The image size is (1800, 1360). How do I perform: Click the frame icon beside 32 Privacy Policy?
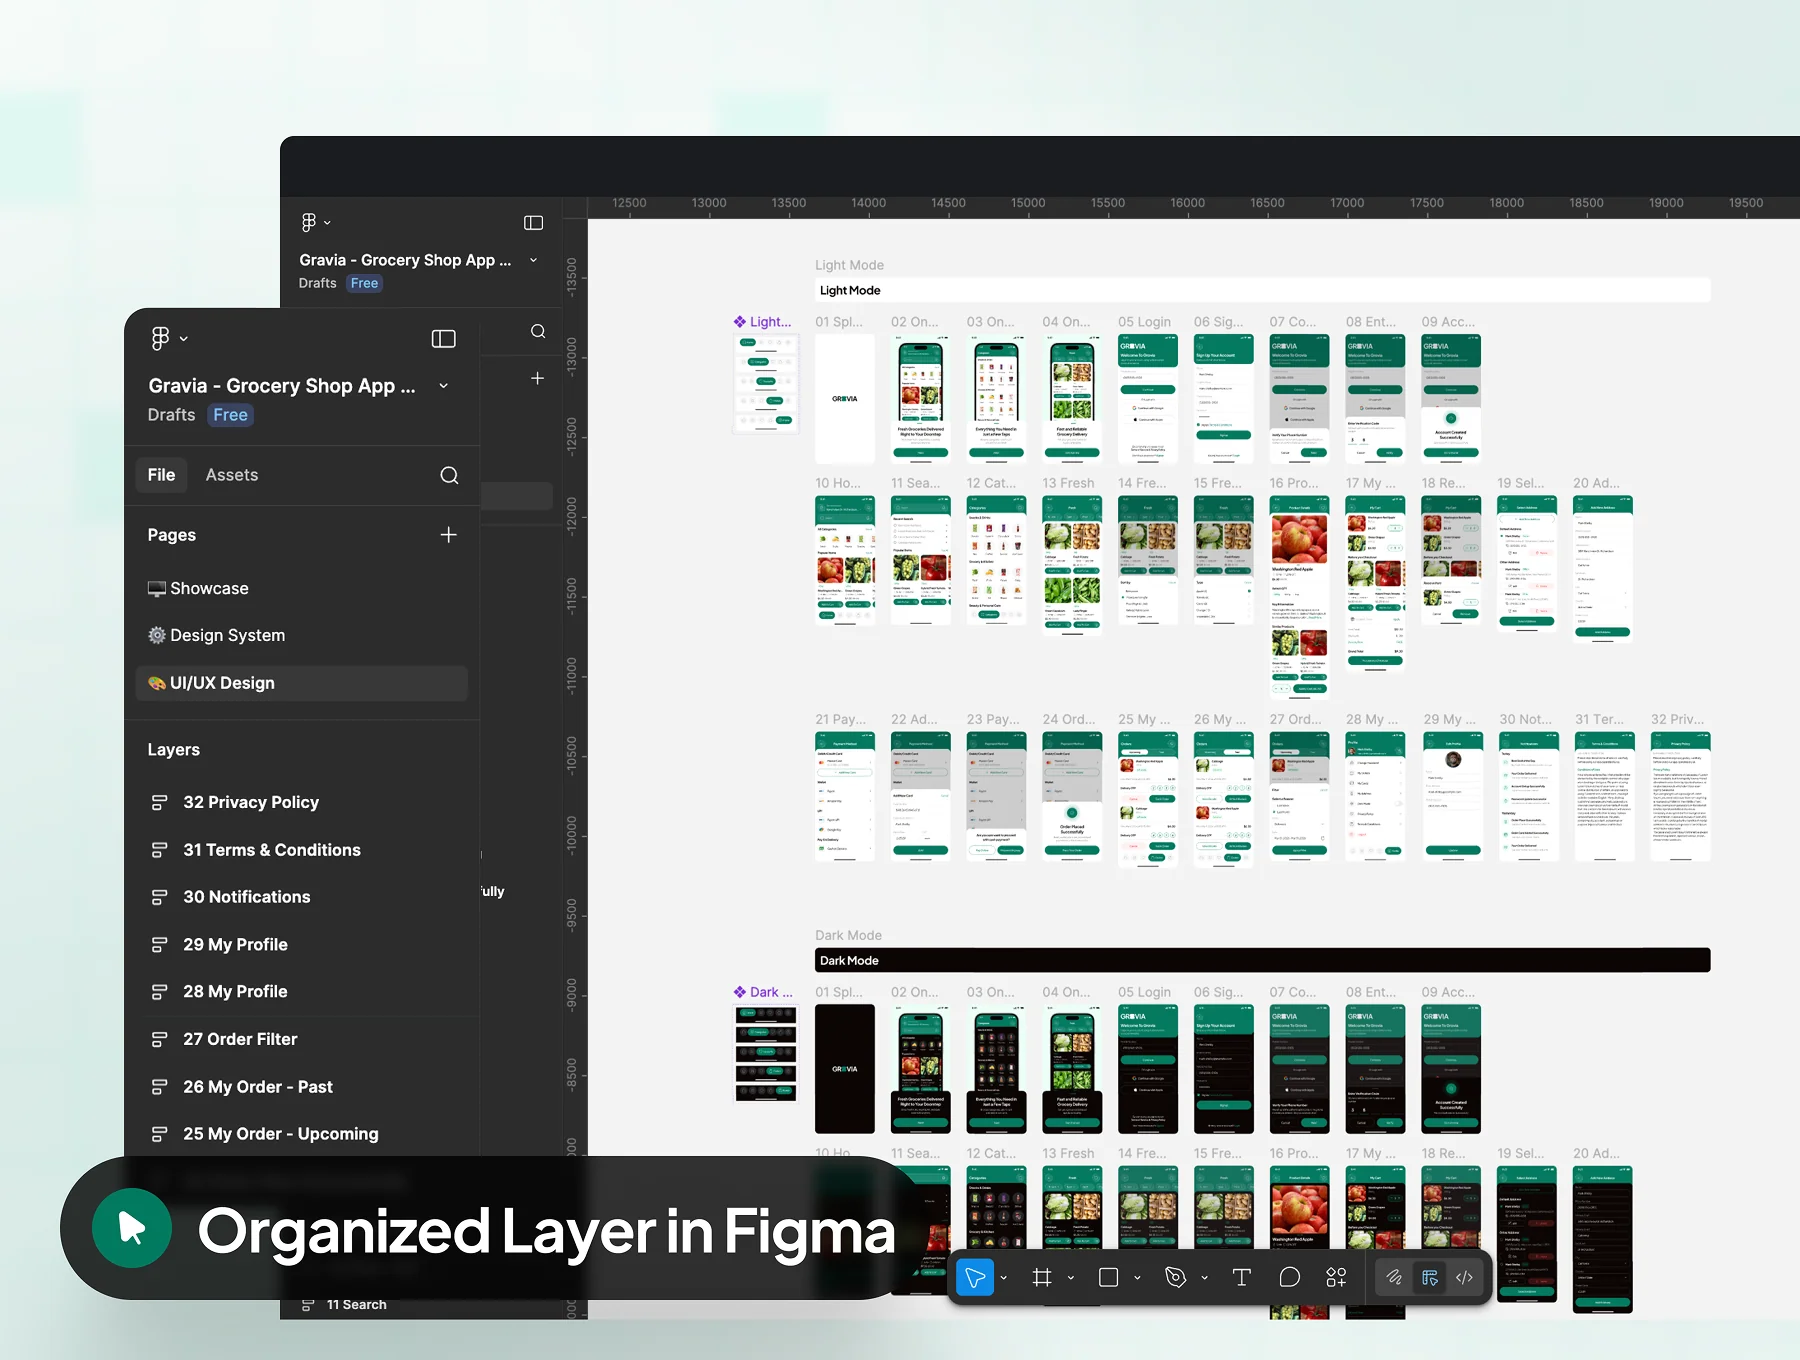(159, 802)
